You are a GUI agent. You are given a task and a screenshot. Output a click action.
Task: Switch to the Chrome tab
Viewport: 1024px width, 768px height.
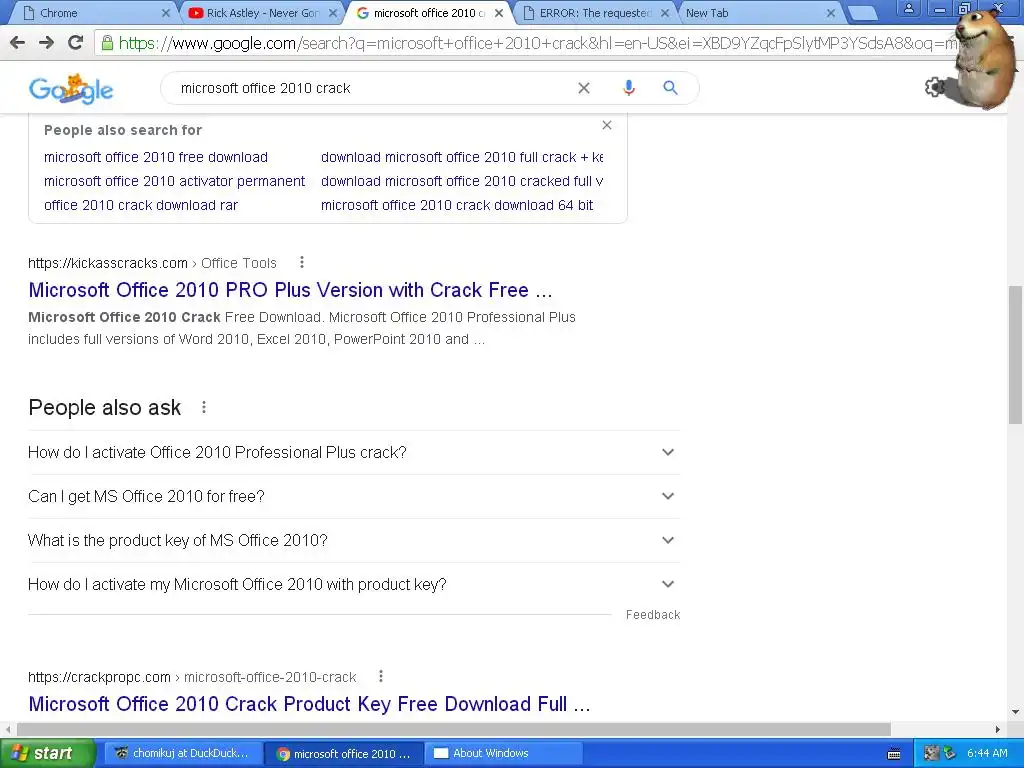point(91,13)
